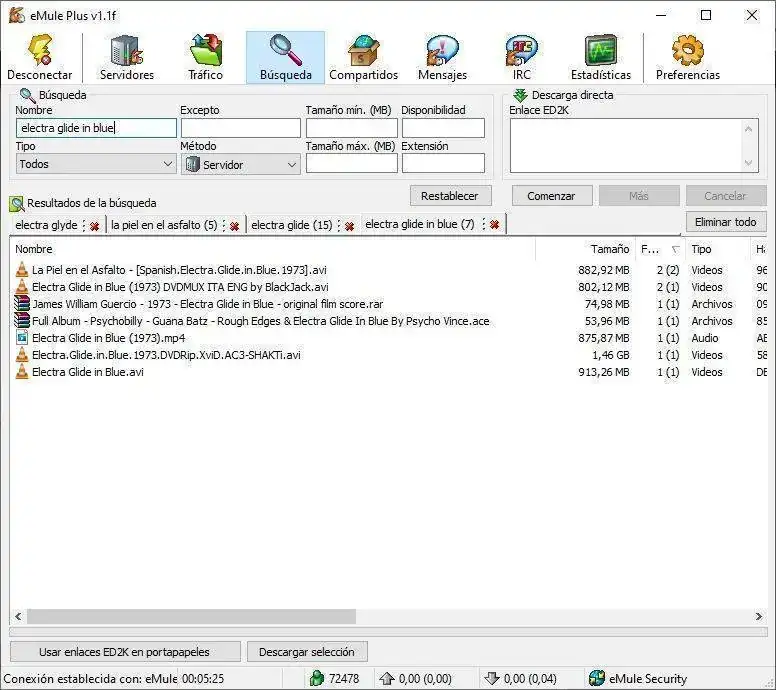
Task: Click the Restablecer button
Action: pos(450,196)
